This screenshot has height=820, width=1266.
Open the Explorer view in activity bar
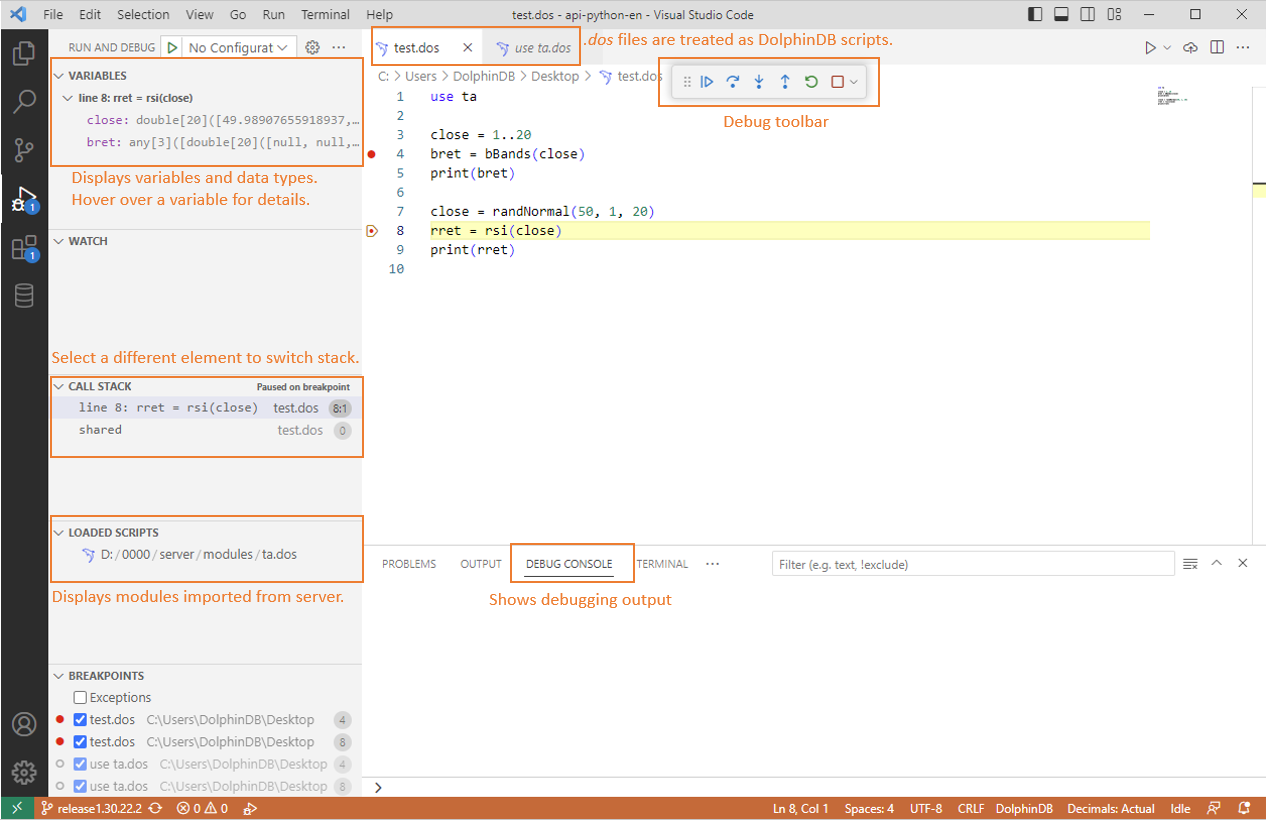pos(24,53)
